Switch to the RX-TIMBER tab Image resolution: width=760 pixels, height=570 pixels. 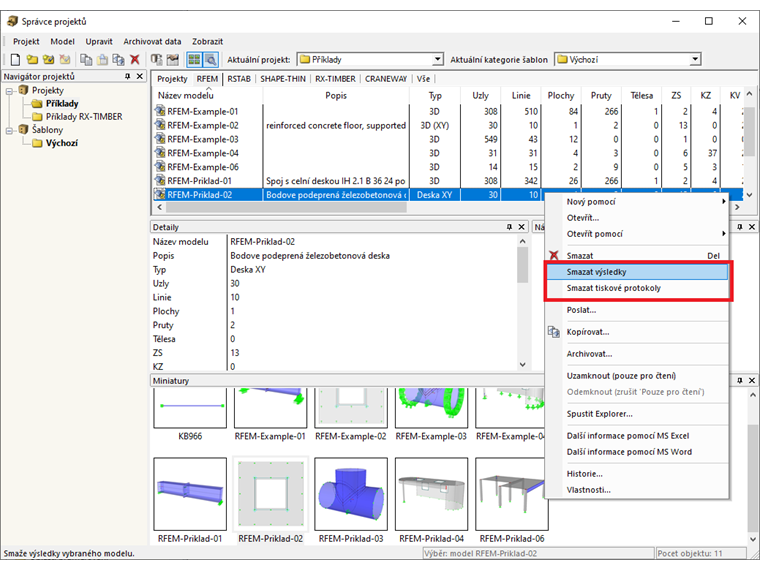[x=335, y=79]
